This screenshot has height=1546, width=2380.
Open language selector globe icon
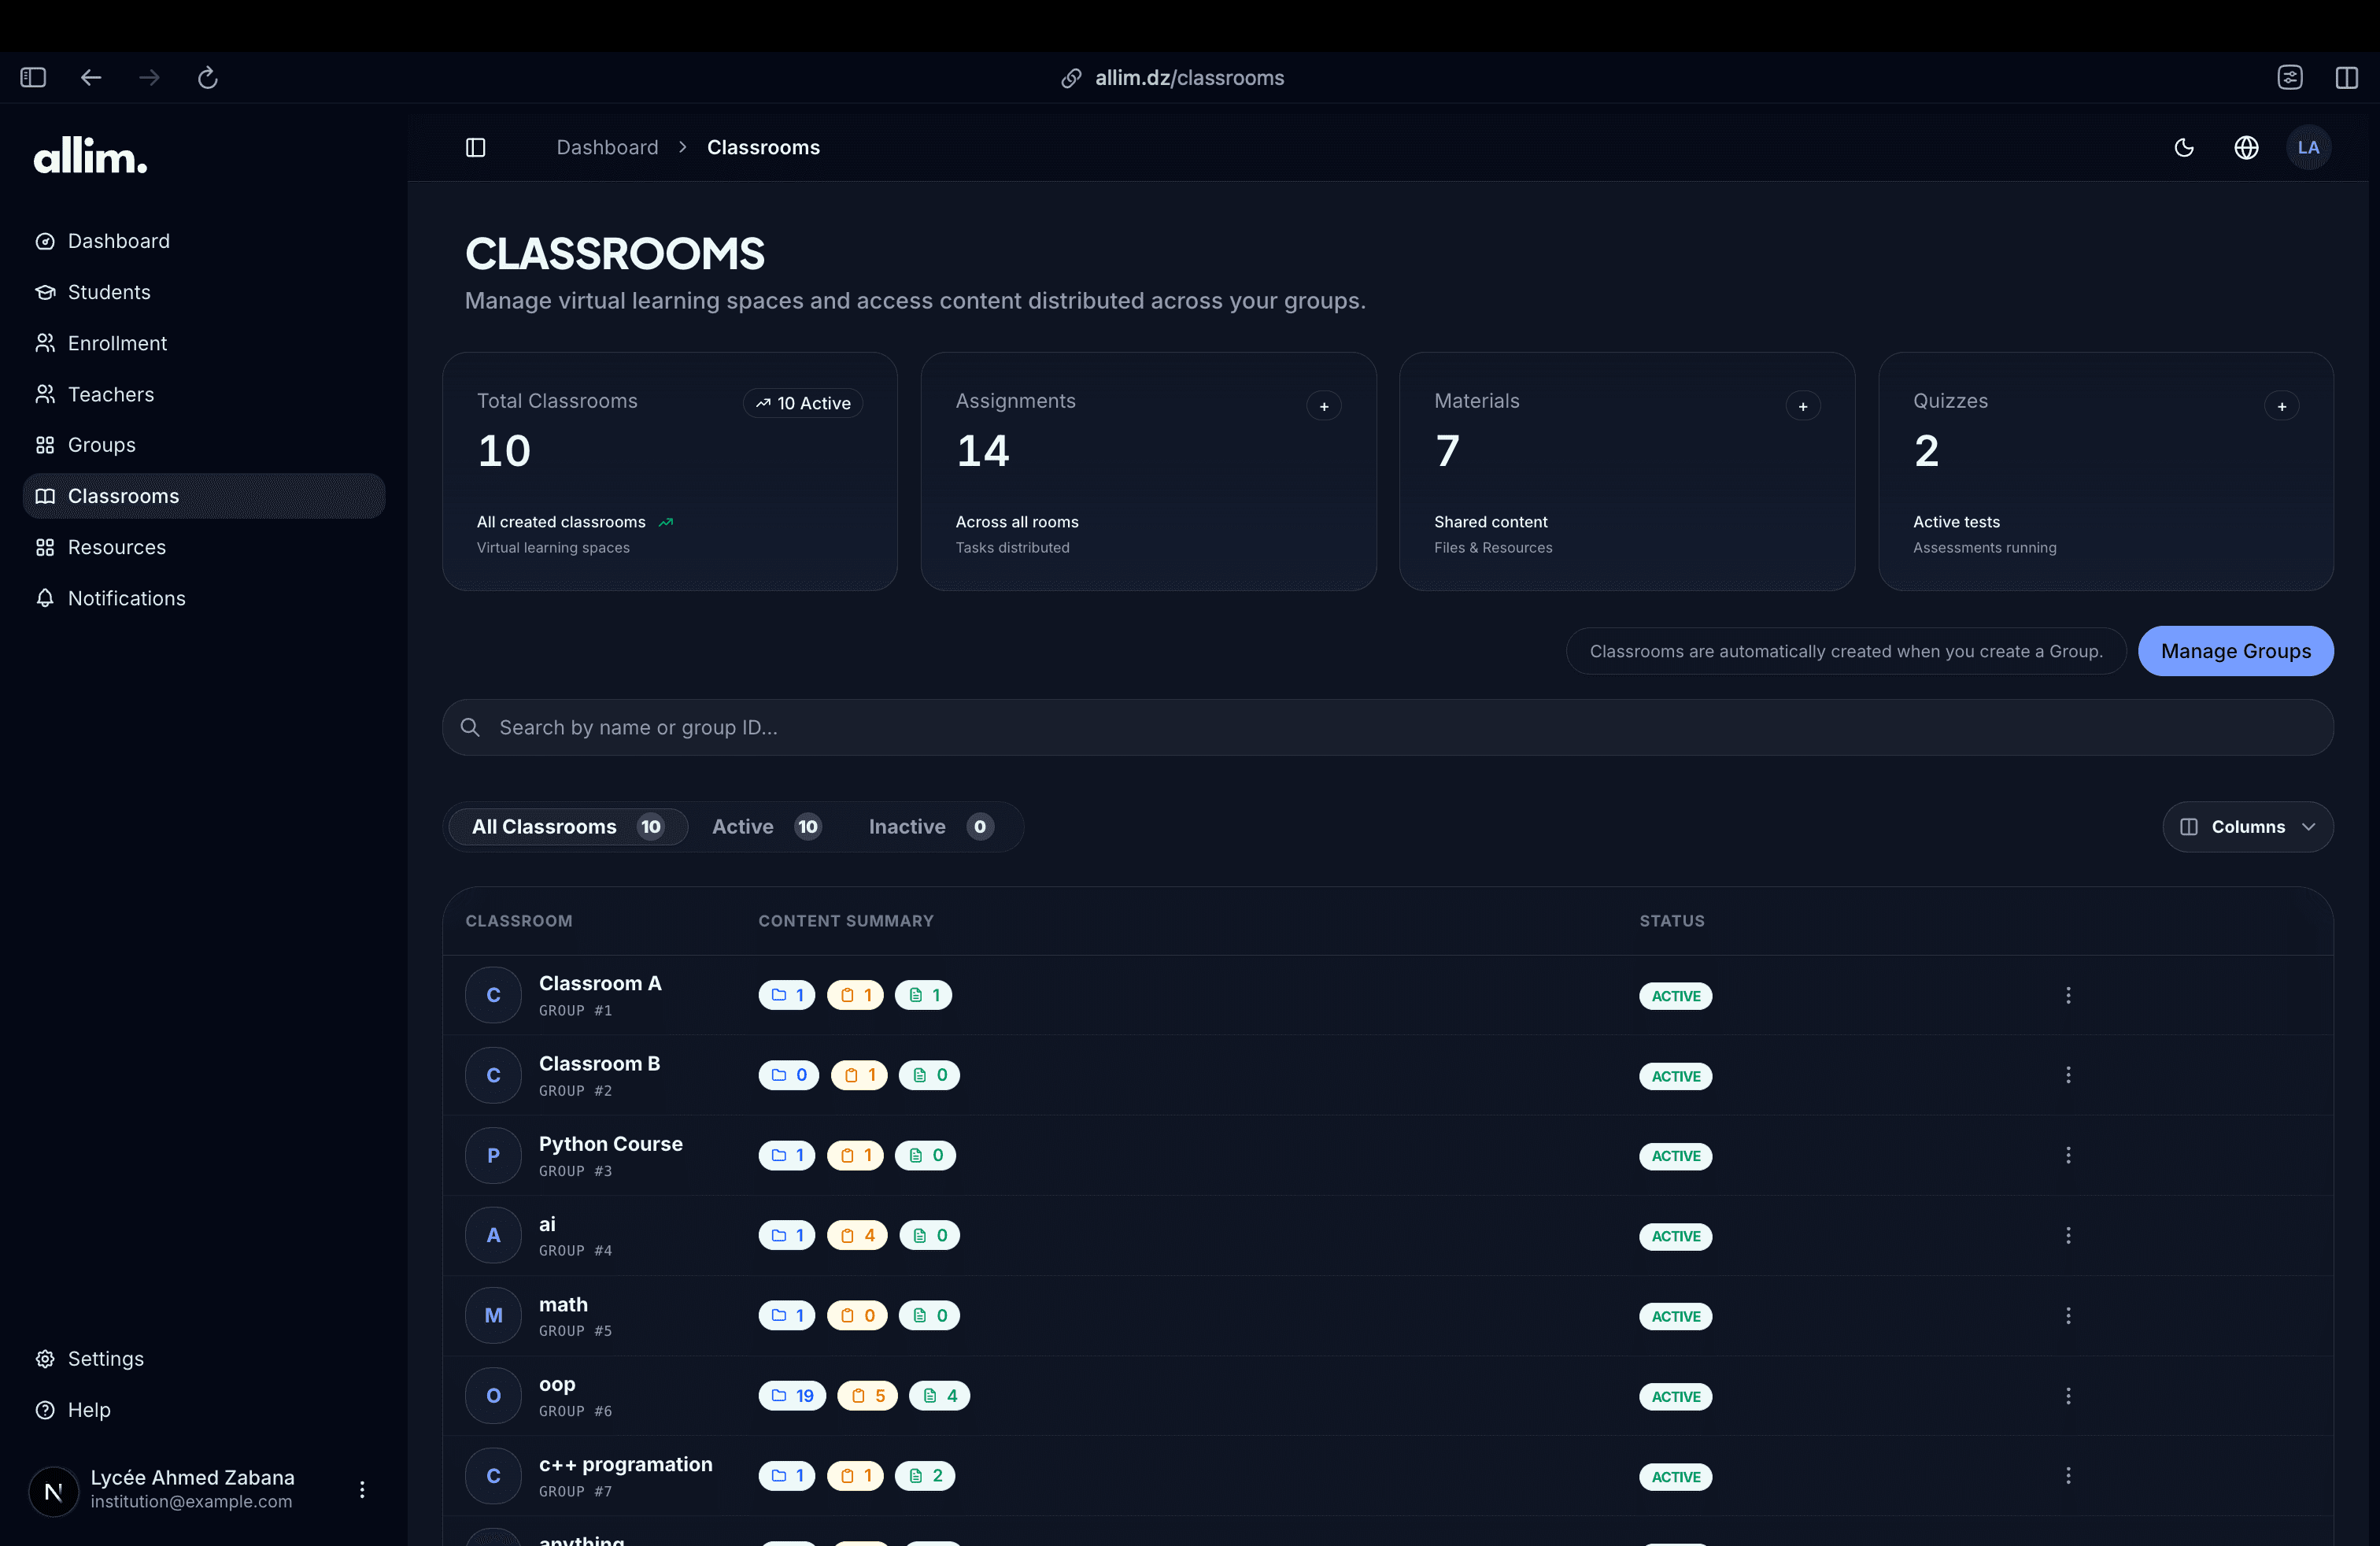point(2246,147)
